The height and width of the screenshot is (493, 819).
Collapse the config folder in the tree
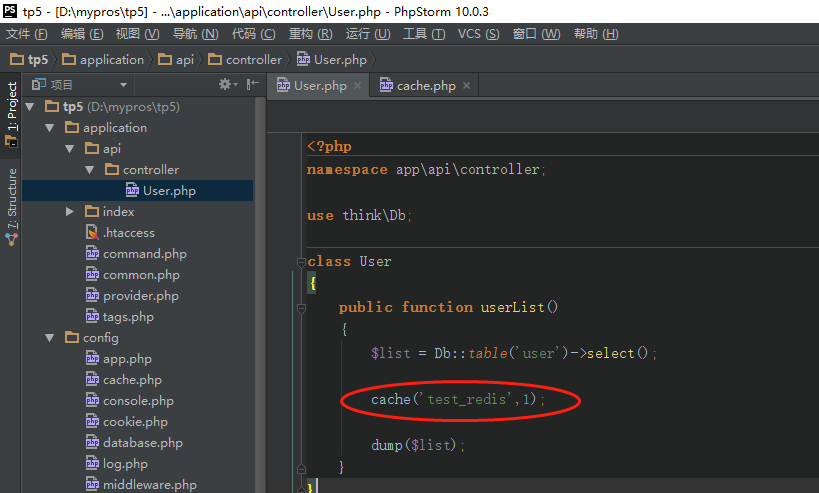click(50, 338)
